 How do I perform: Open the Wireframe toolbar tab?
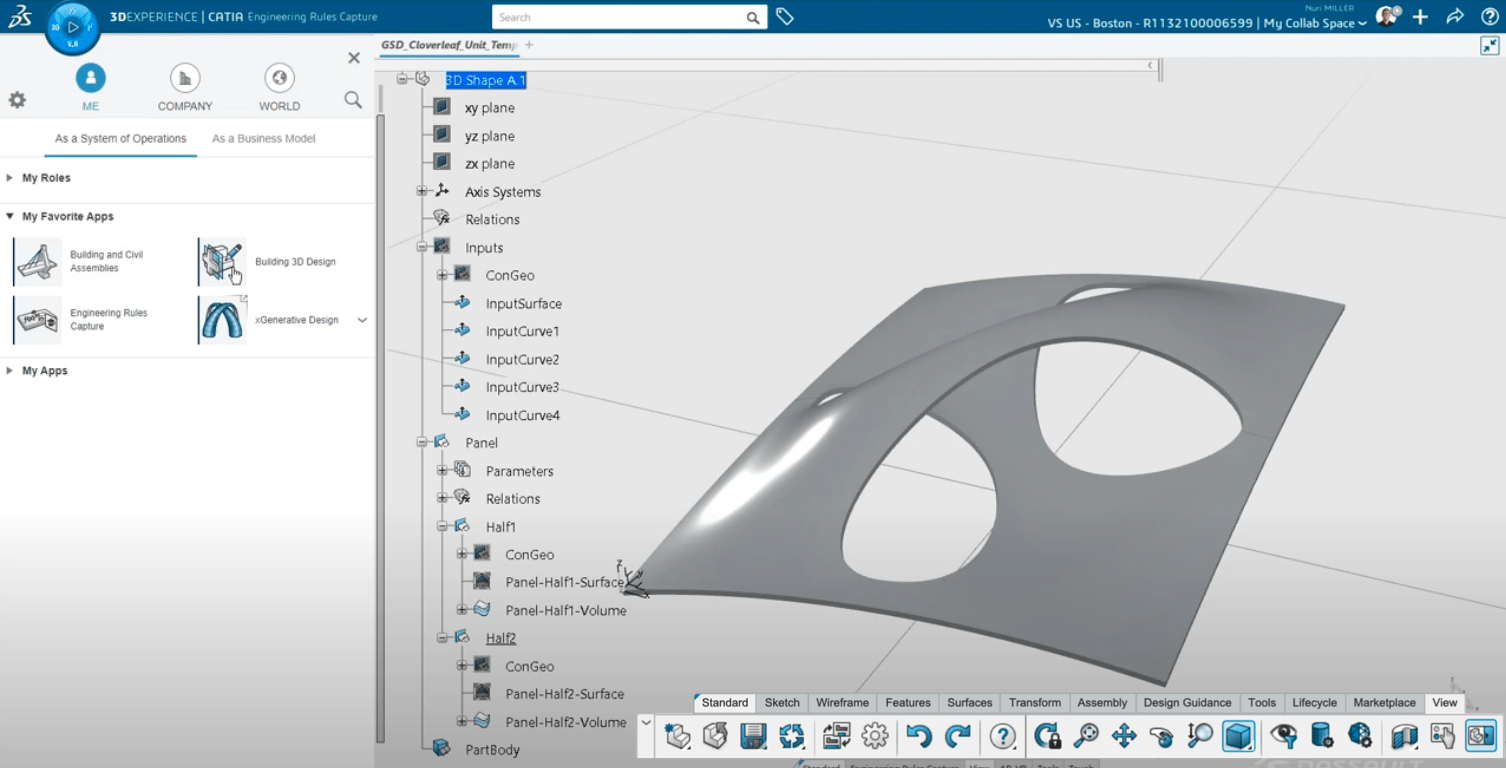(842, 703)
